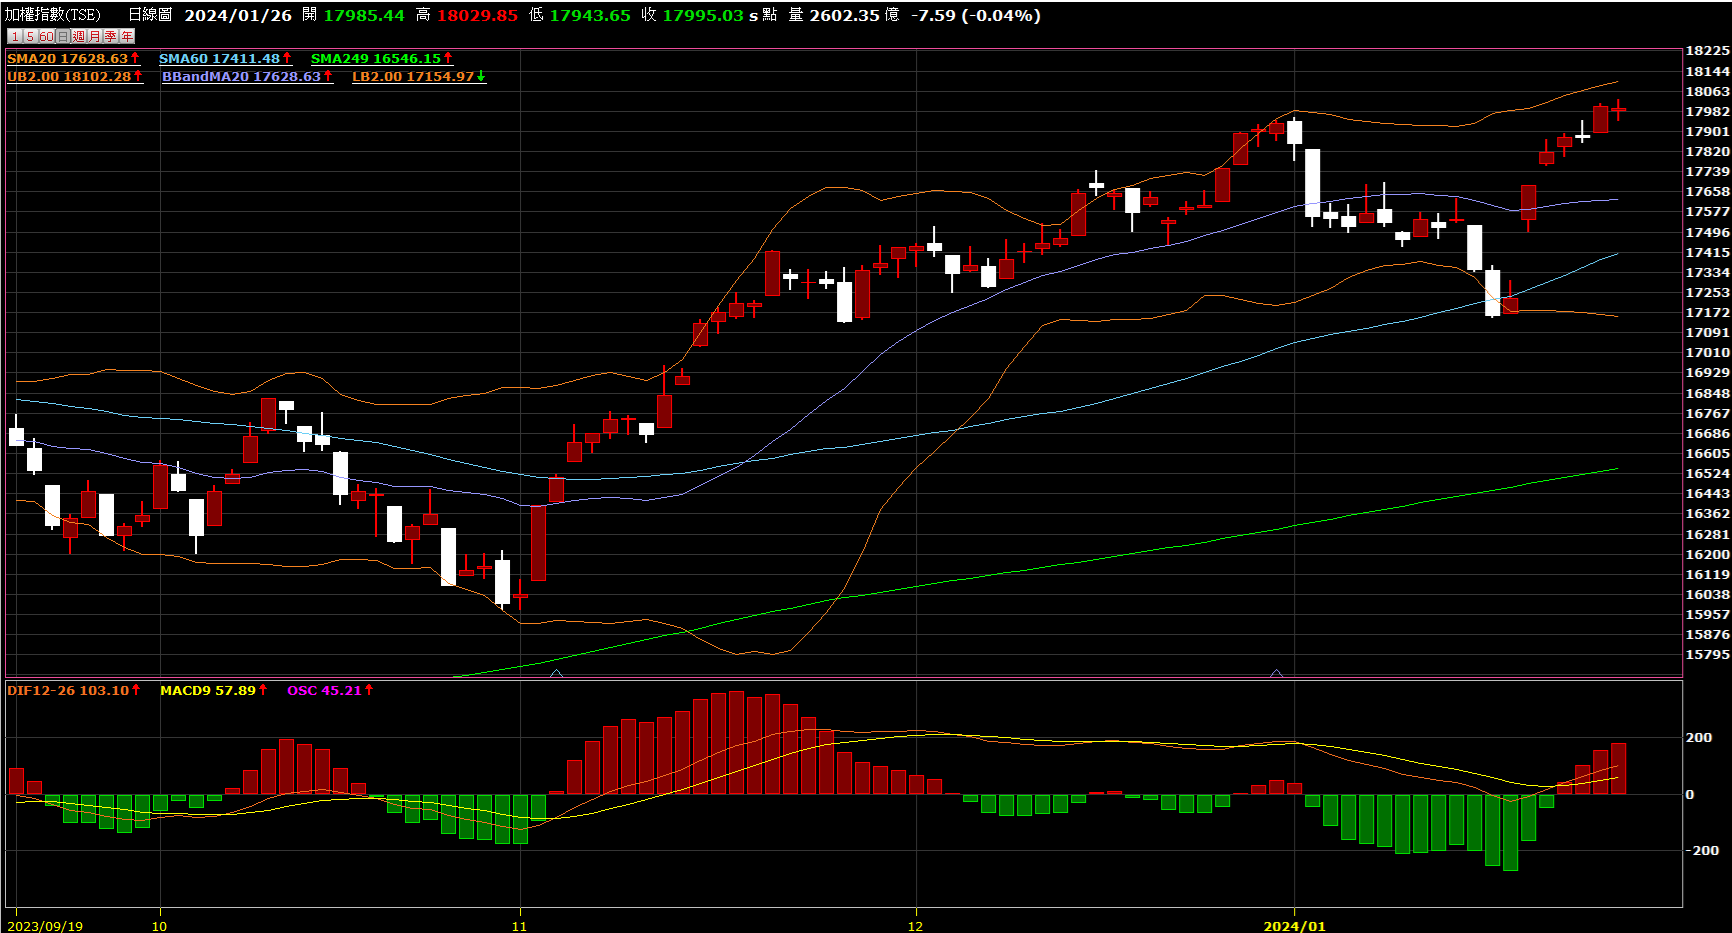Click the triangle marker above 2024/01

1276,673
